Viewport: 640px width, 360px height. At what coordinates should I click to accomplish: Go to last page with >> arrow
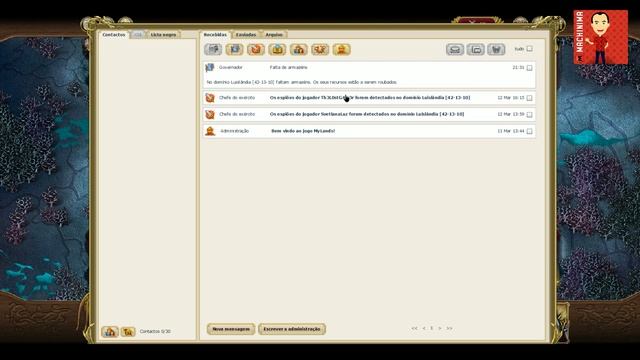tap(449, 328)
